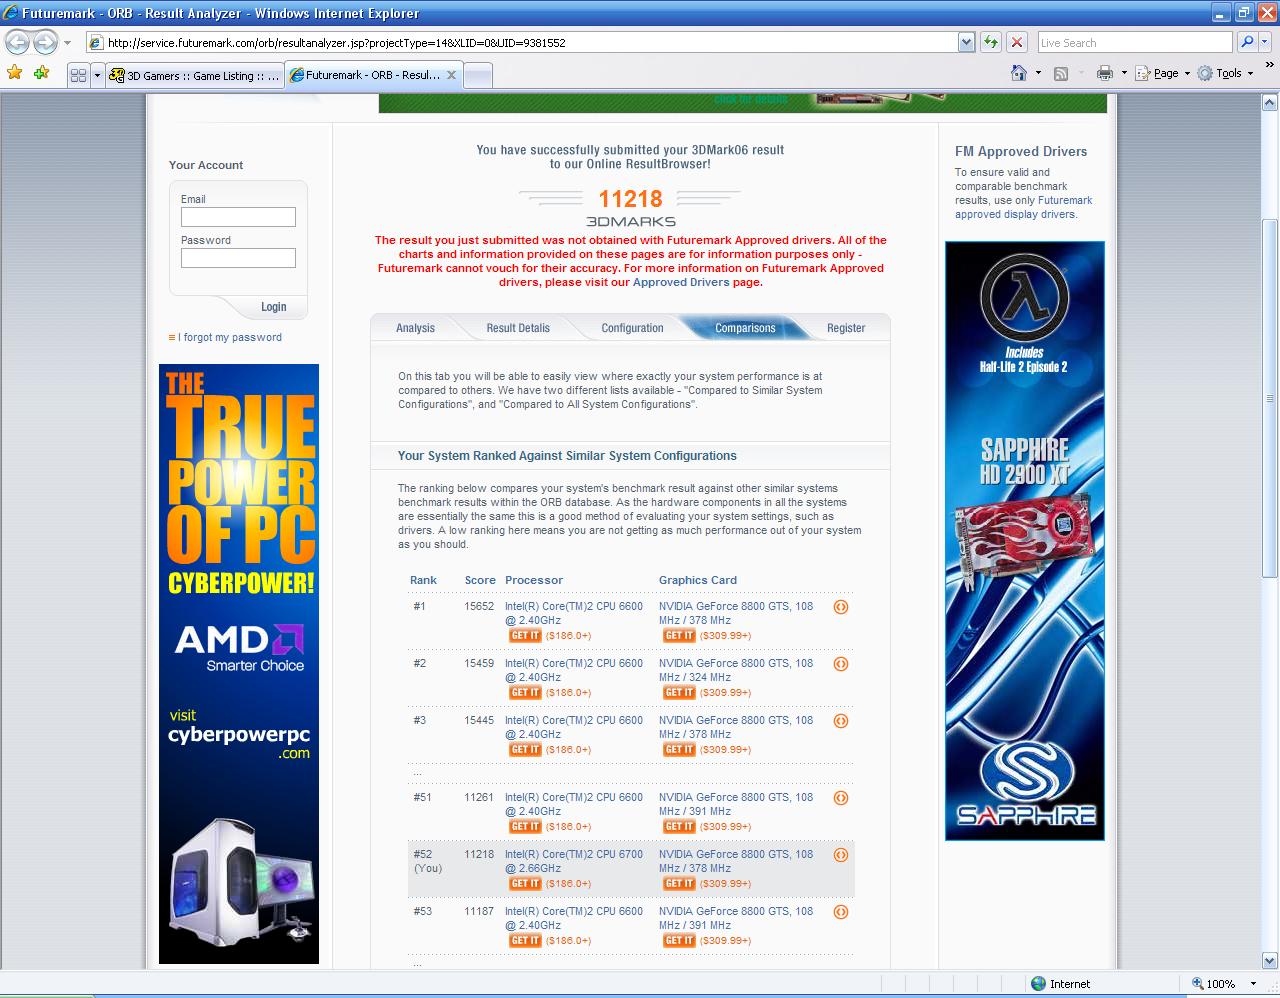Click the Email input field
The height and width of the screenshot is (998, 1280).
(x=238, y=217)
